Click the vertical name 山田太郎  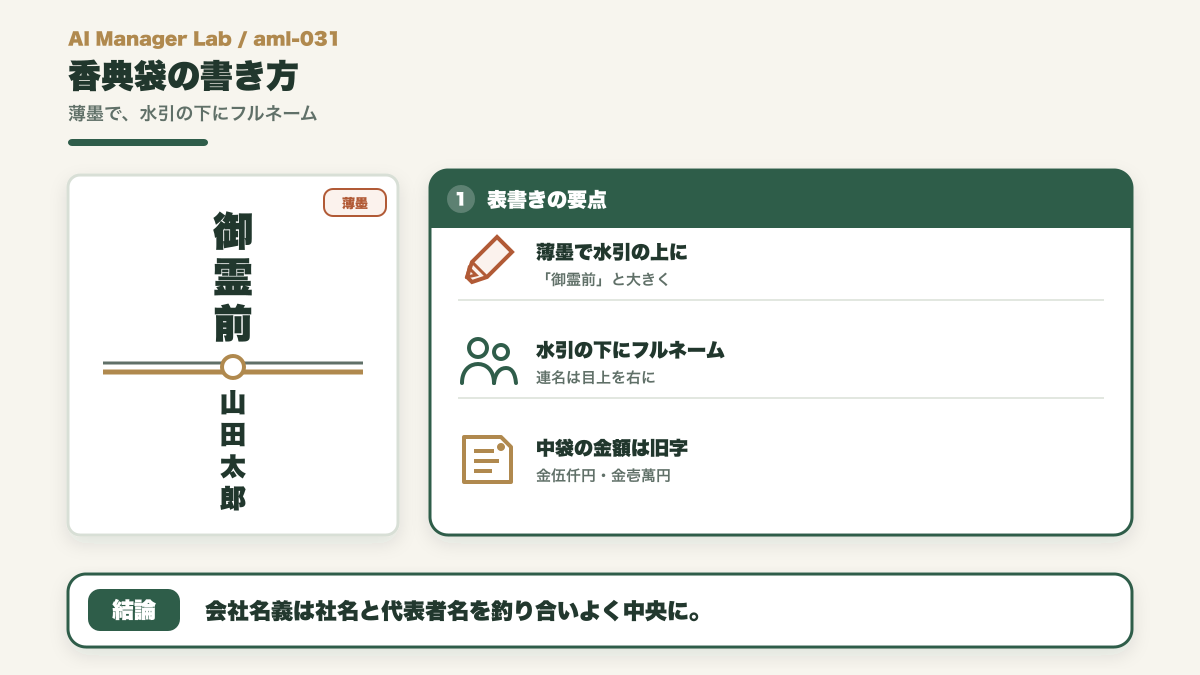[233, 451]
